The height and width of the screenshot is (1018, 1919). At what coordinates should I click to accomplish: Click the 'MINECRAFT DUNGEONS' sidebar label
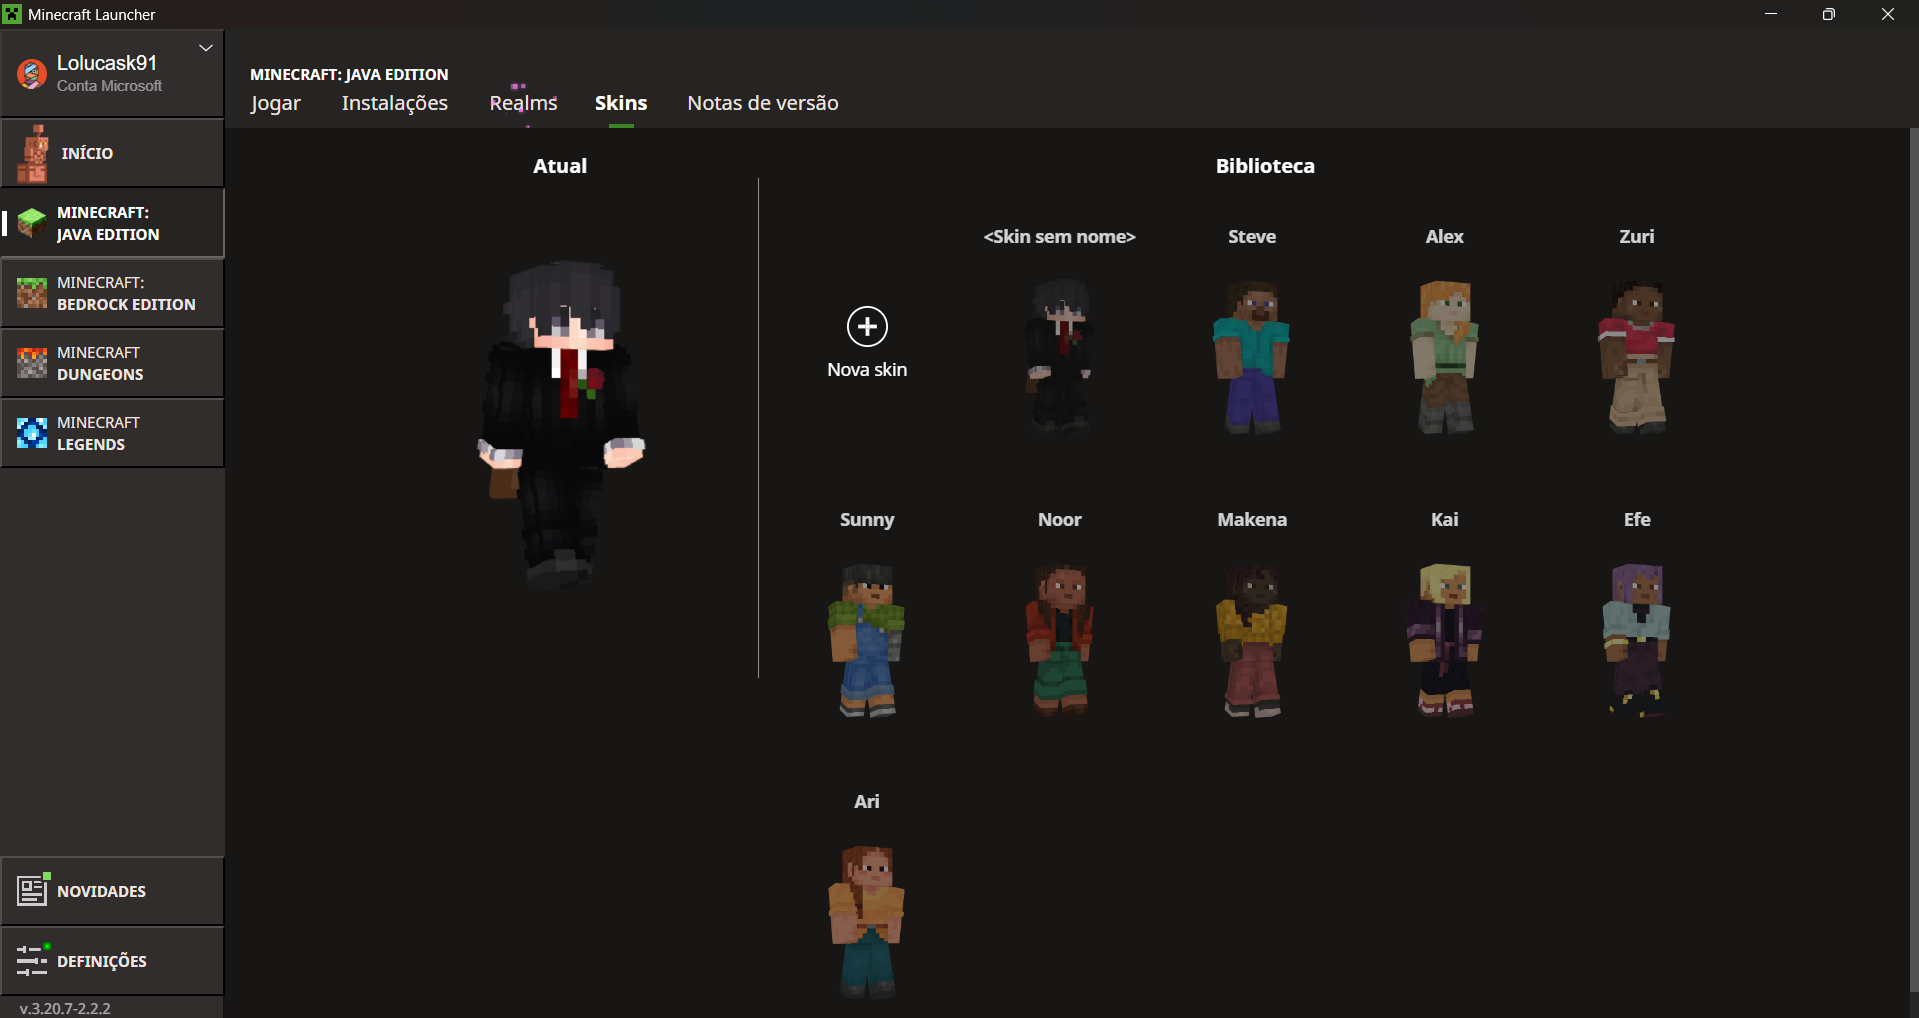coord(100,363)
